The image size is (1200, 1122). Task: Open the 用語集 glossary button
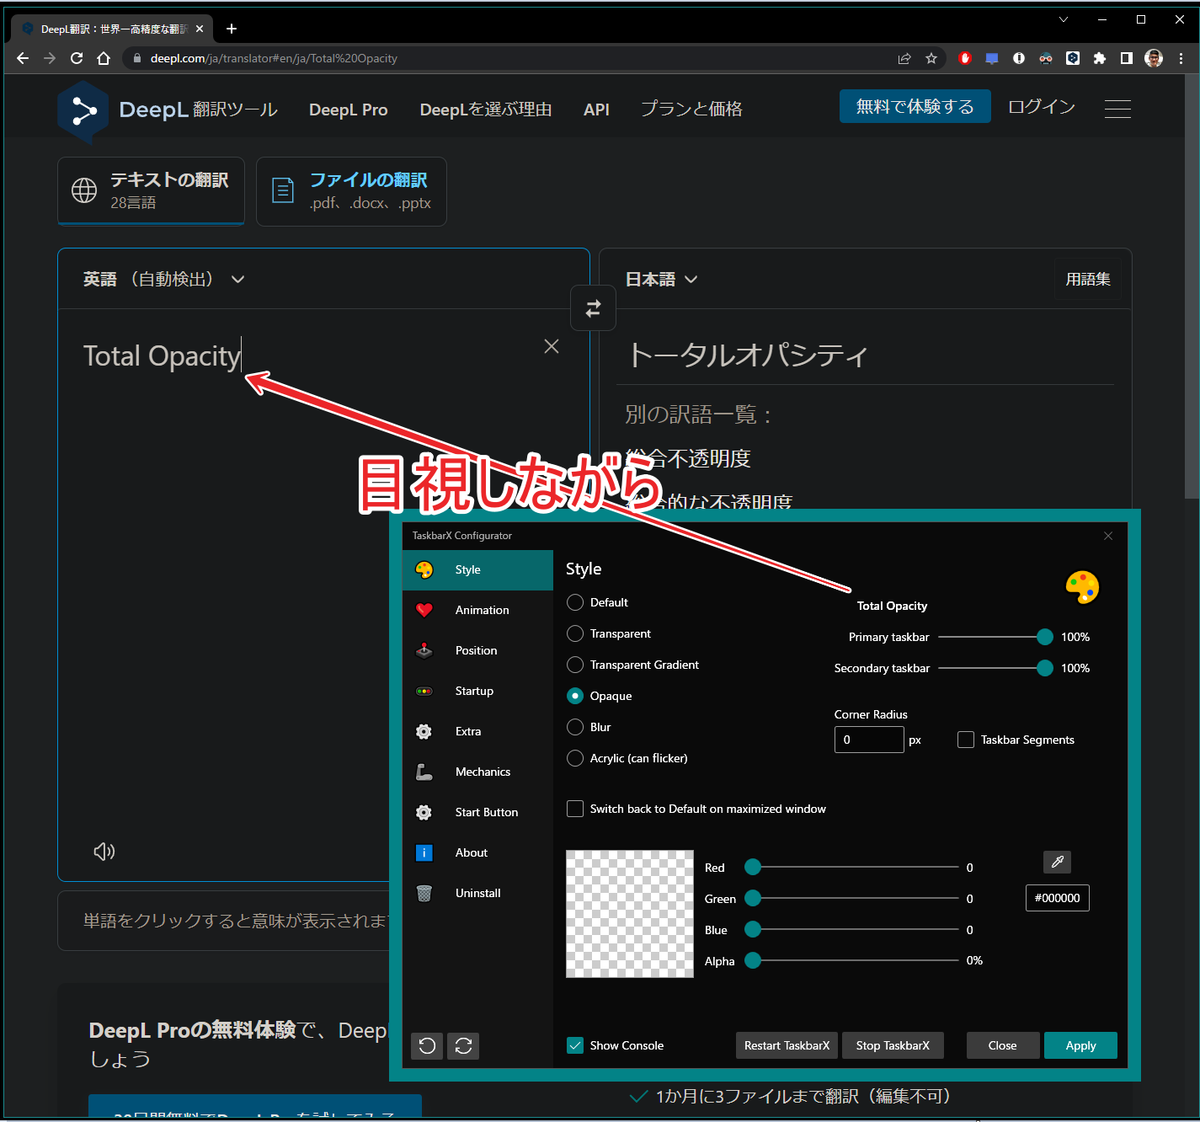[x=1088, y=279]
